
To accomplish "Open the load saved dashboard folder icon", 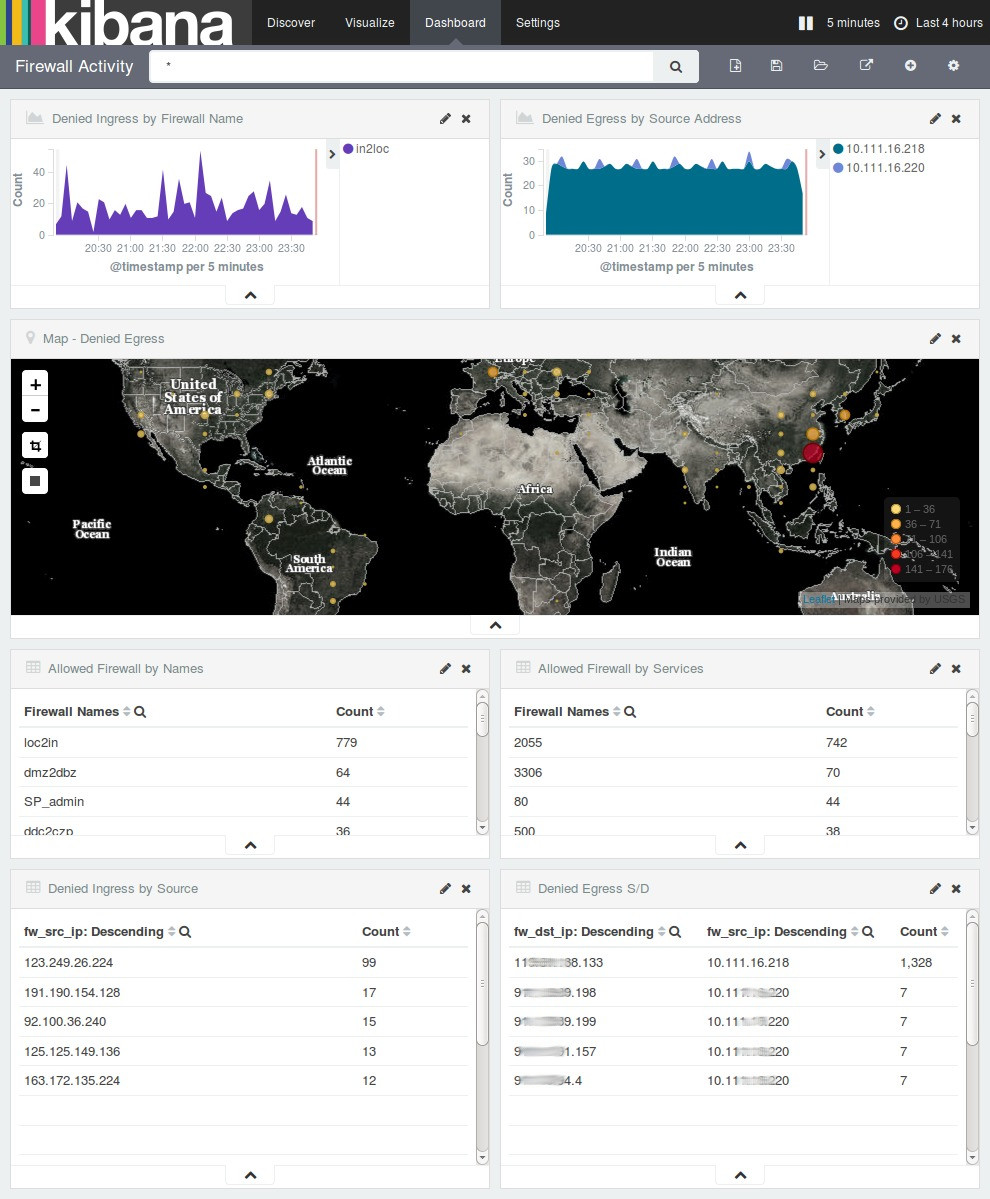I will coord(821,66).
